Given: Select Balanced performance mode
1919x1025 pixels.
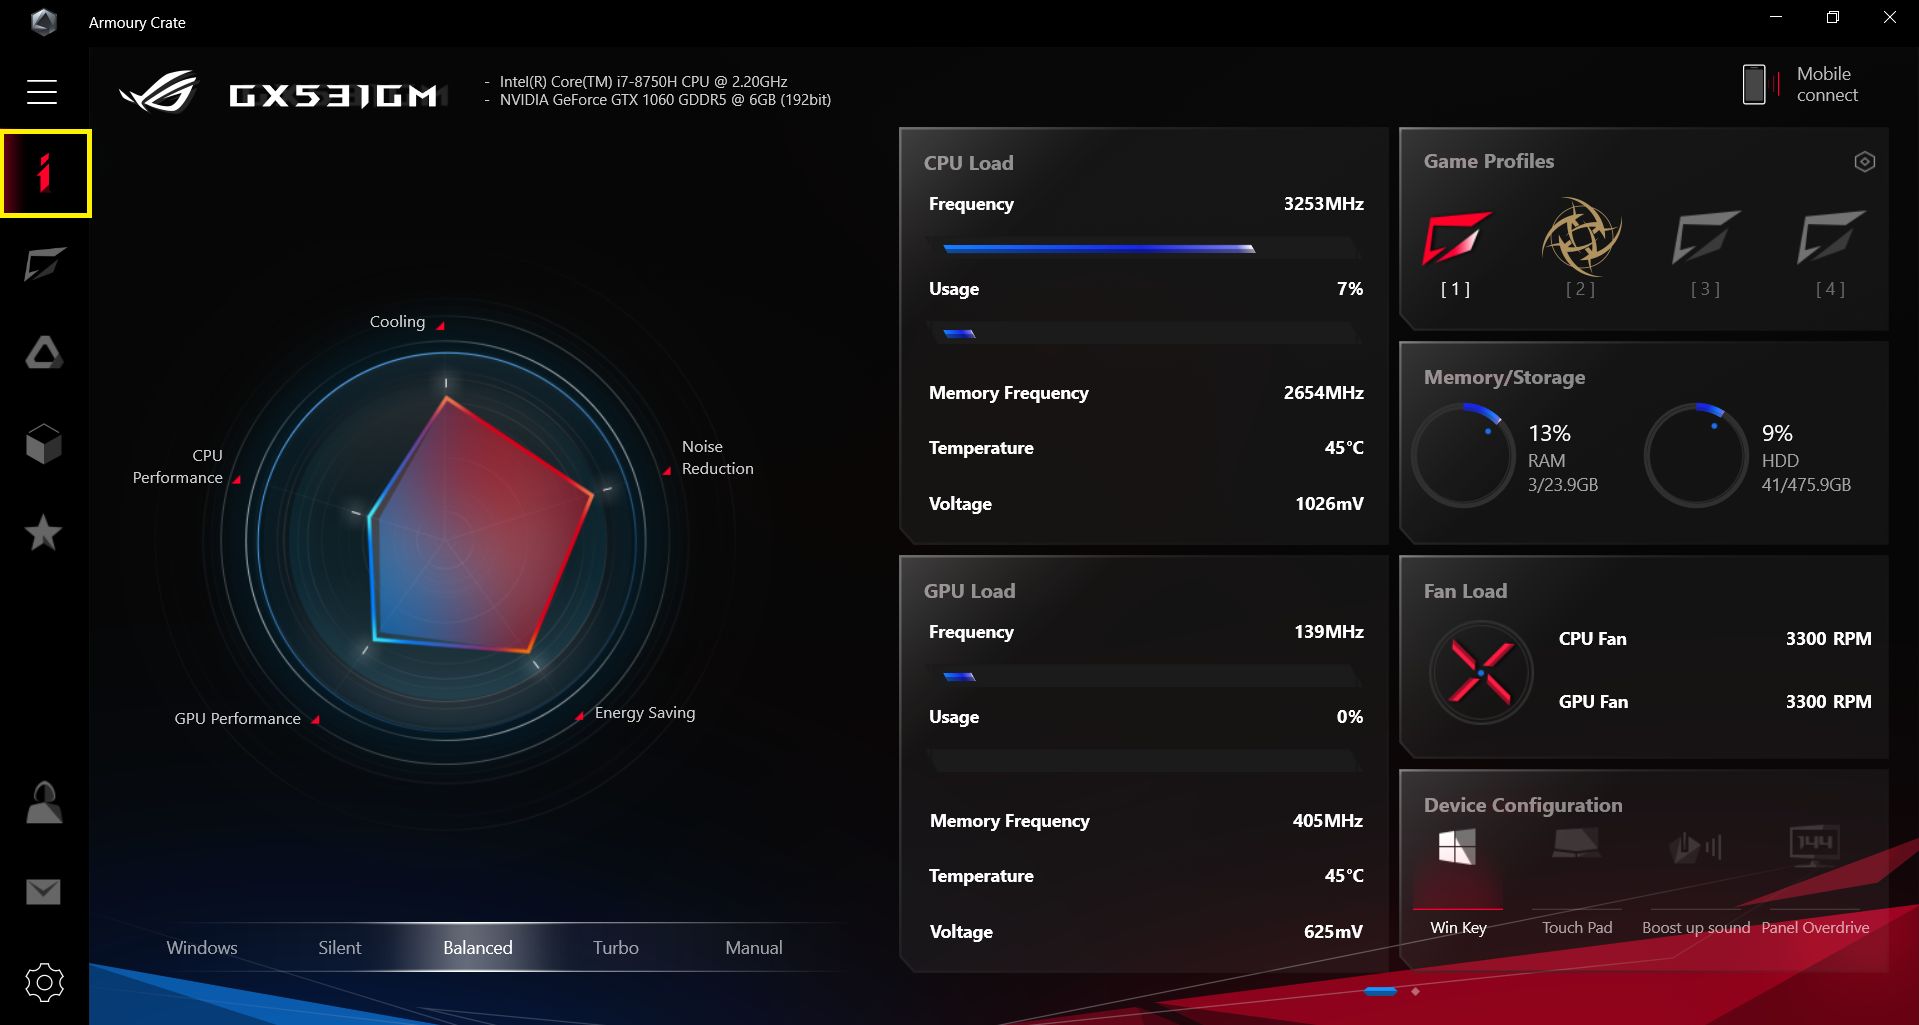Looking at the screenshot, I should click(478, 947).
